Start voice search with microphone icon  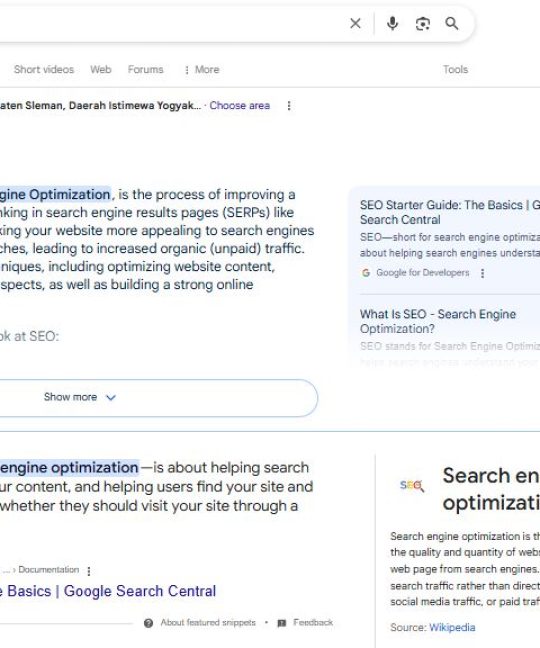click(392, 24)
